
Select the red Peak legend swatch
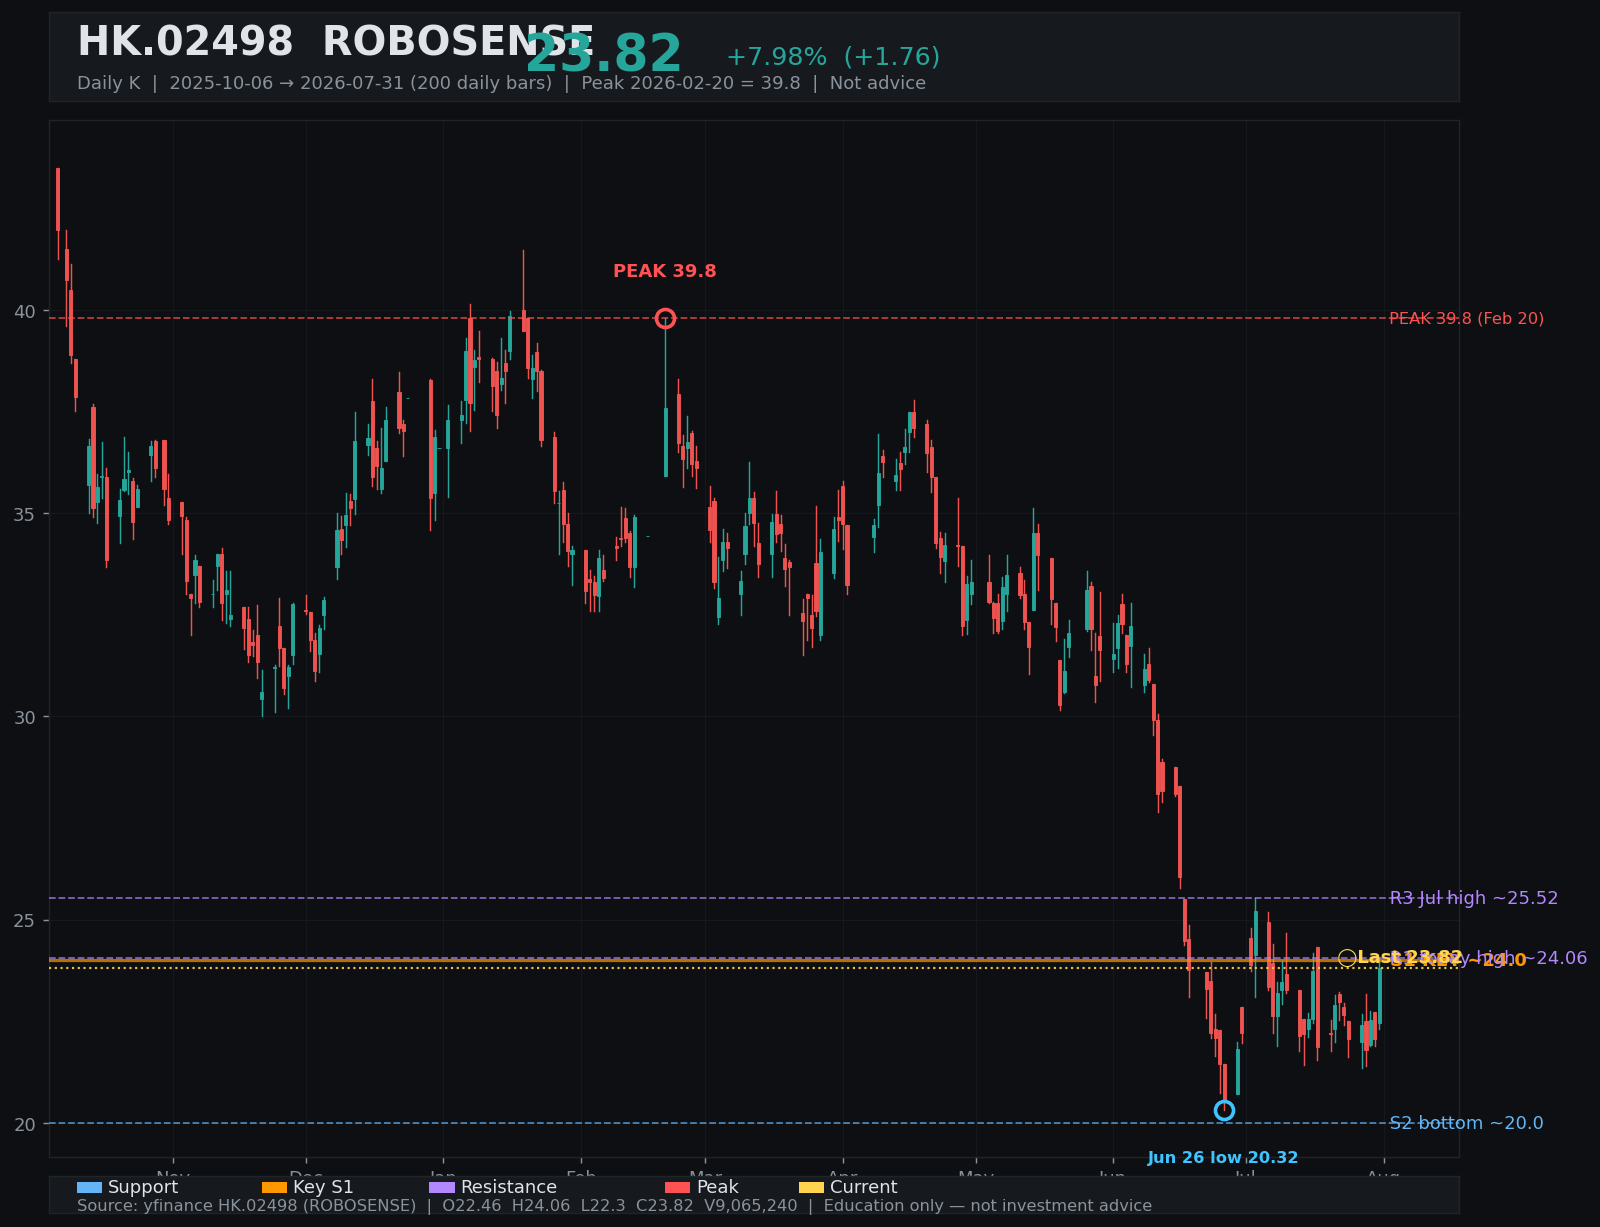coord(678,1187)
